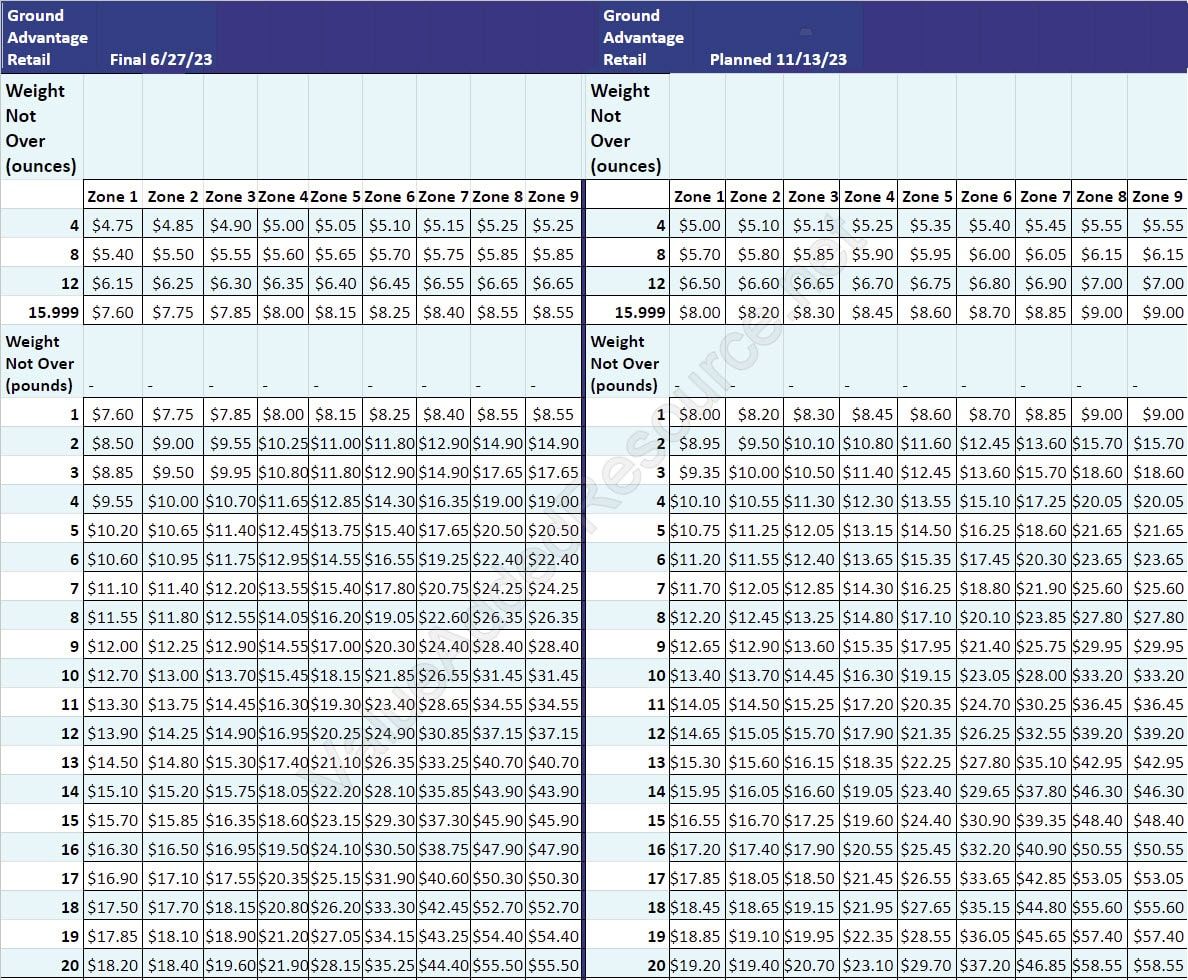Click the $42.95 rate for 13 pounds Zone 9 Planned
The width and height of the screenshot is (1188, 980).
1154,762
